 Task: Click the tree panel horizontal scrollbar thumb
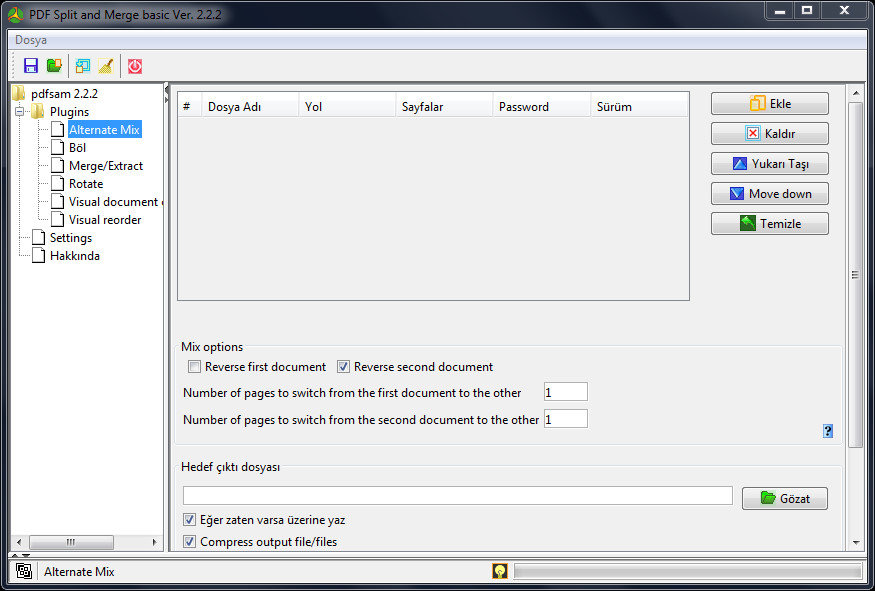click(x=71, y=542)
